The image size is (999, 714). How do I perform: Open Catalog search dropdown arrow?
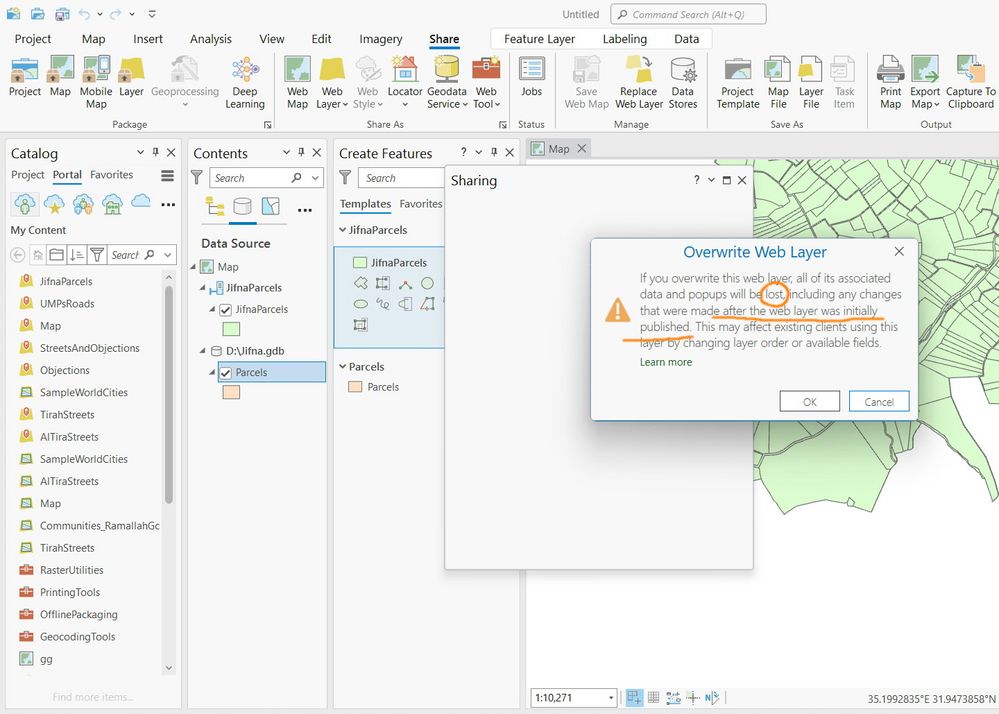(168, 255)
